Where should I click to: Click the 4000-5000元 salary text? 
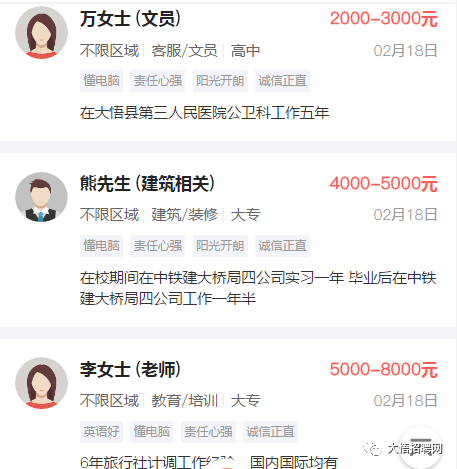click(384, 183)
